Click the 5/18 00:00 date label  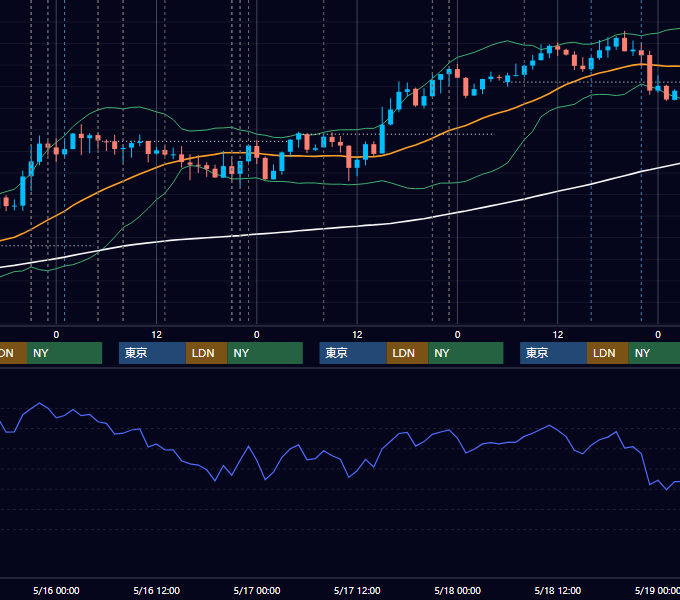[x=458, y=590]
